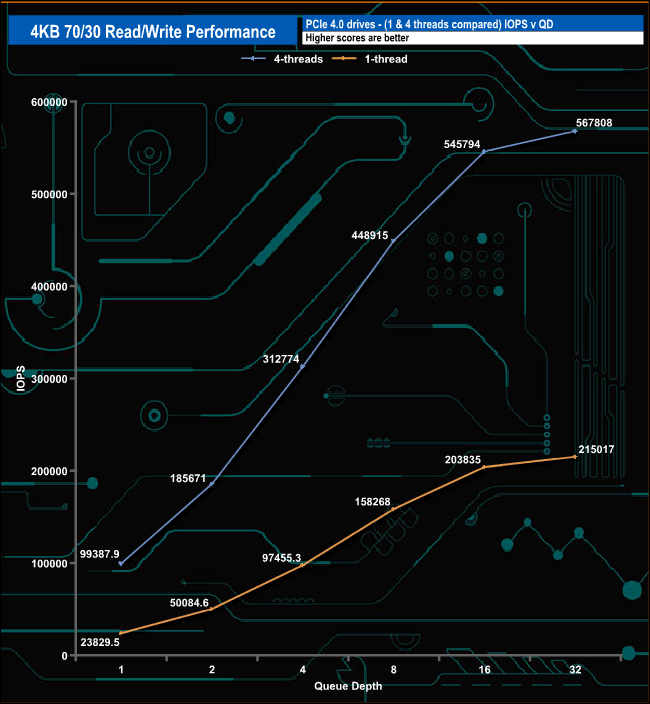Click the IOPS vertical axis title
Screen dimensions: 650x704
(21, 379)
